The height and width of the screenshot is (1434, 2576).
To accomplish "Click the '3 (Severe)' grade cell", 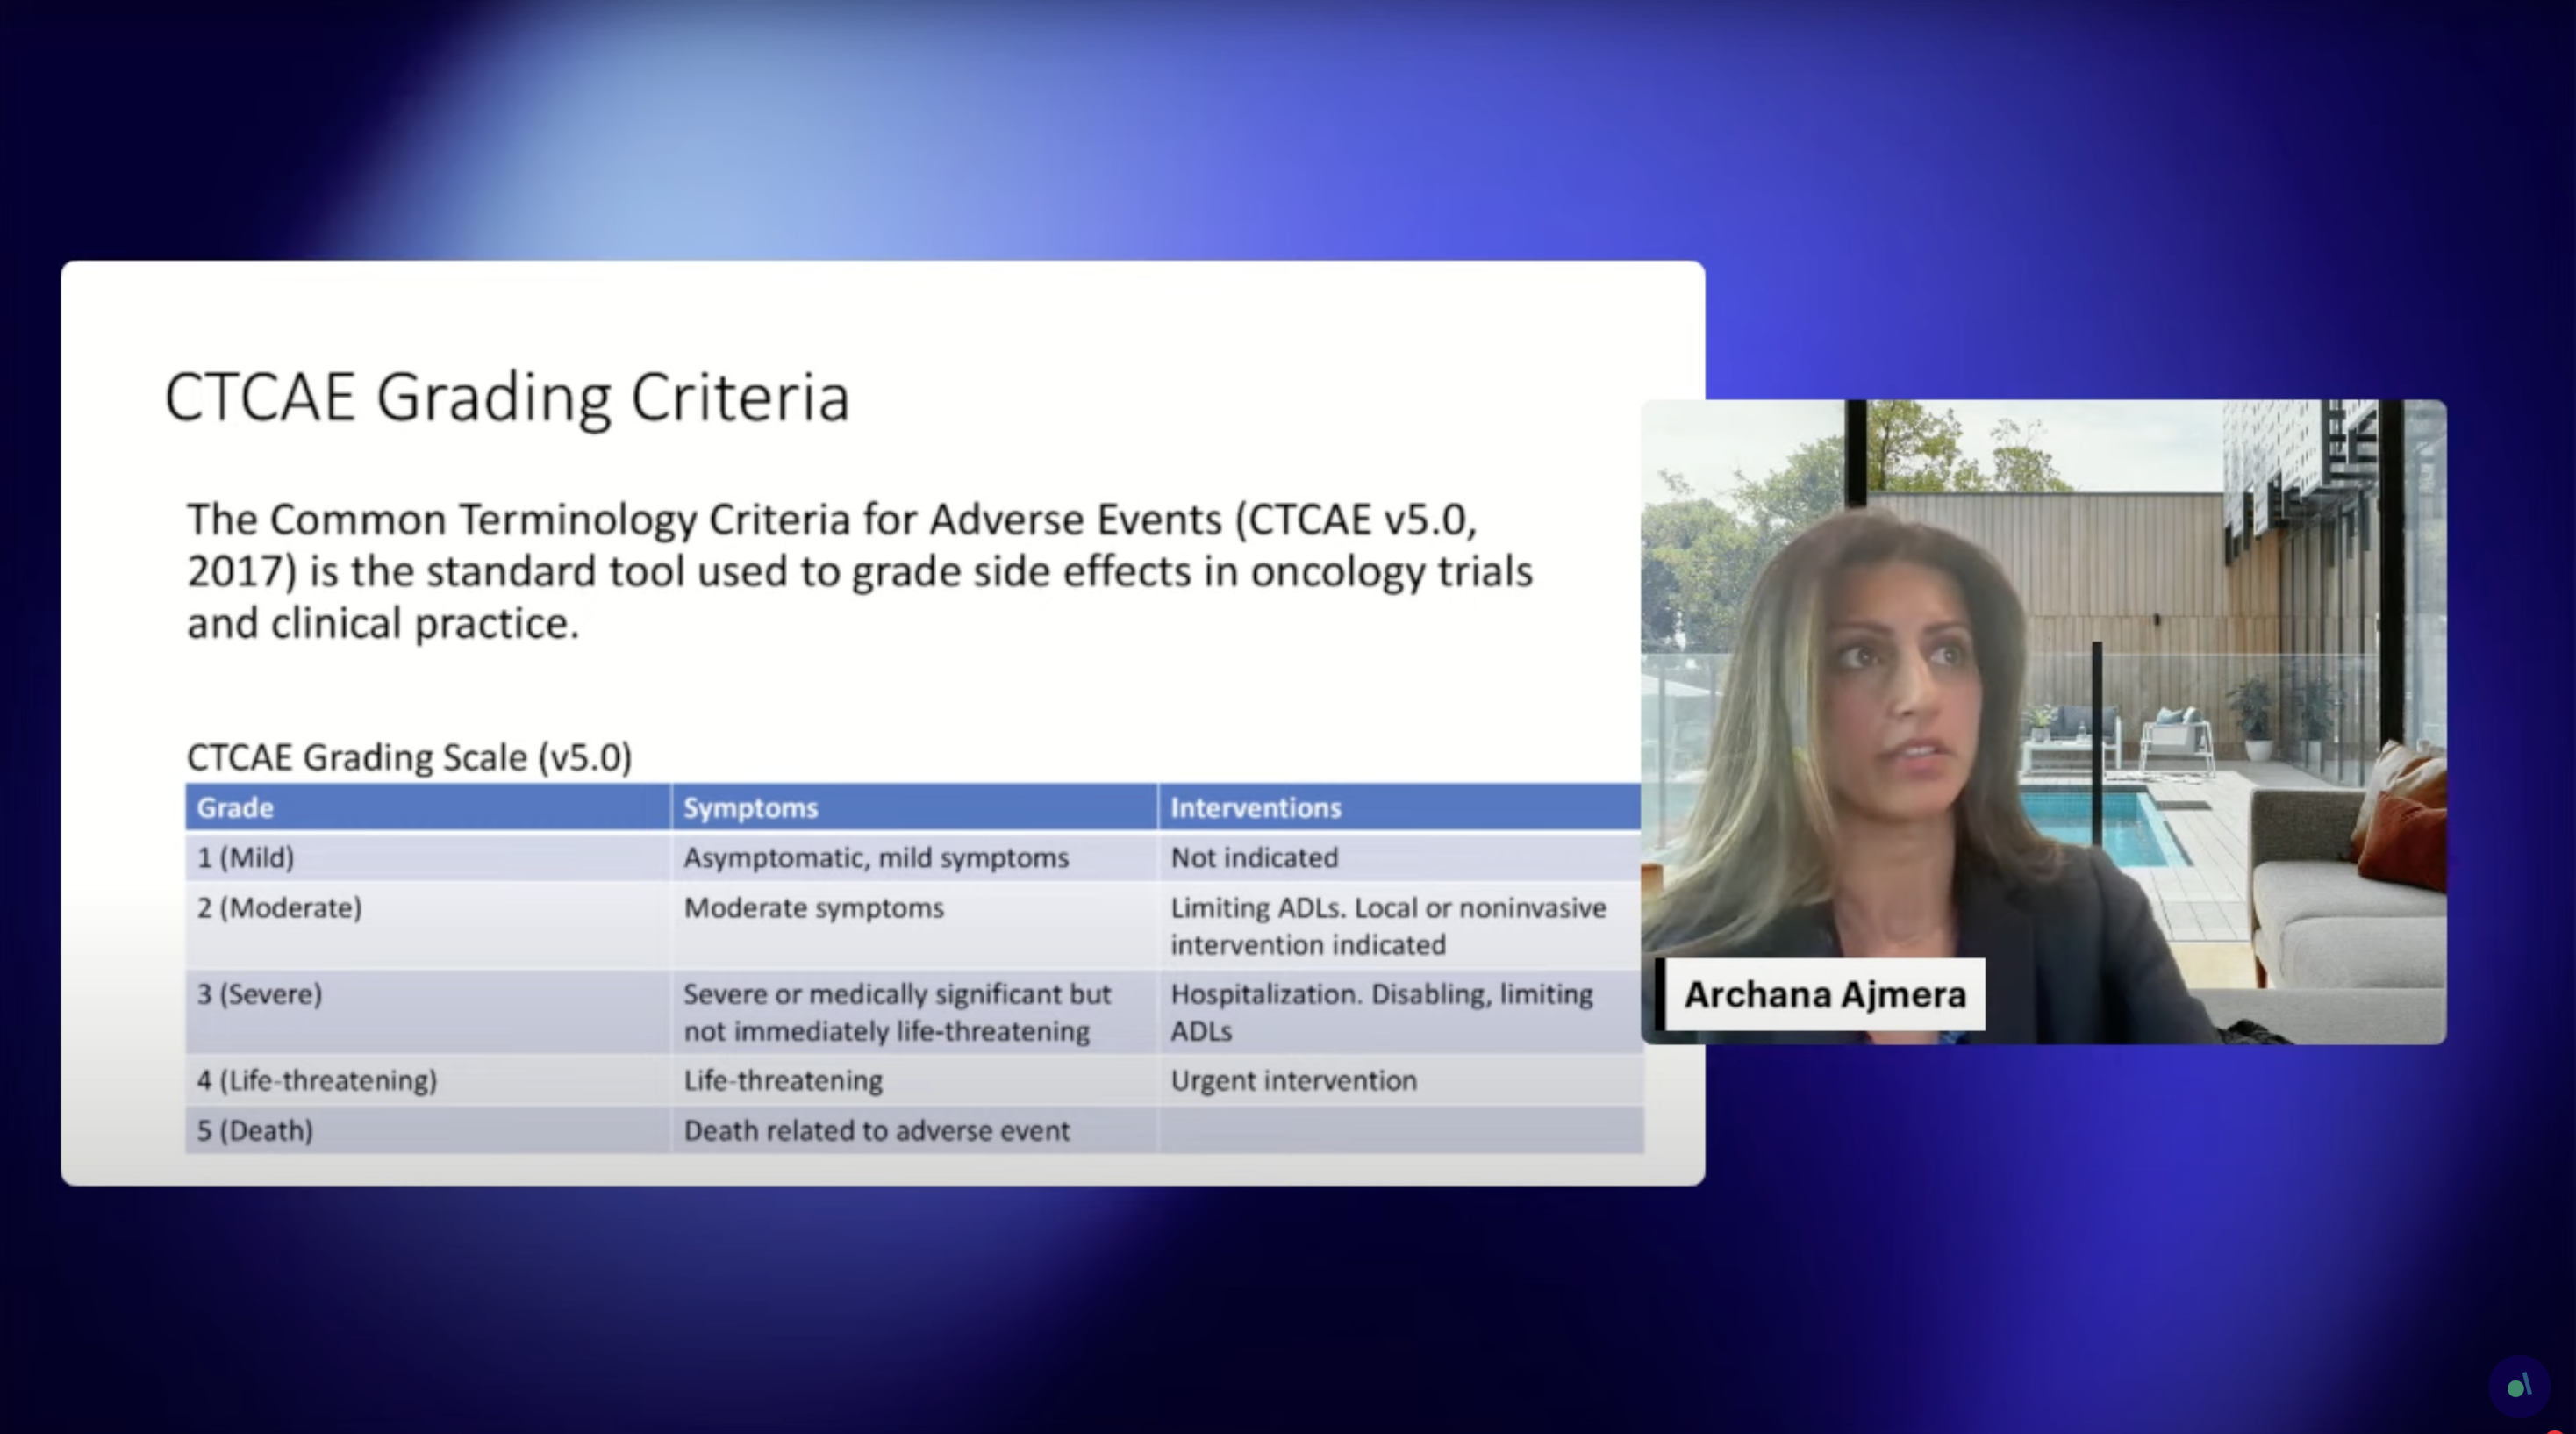I will (428, 1011).
